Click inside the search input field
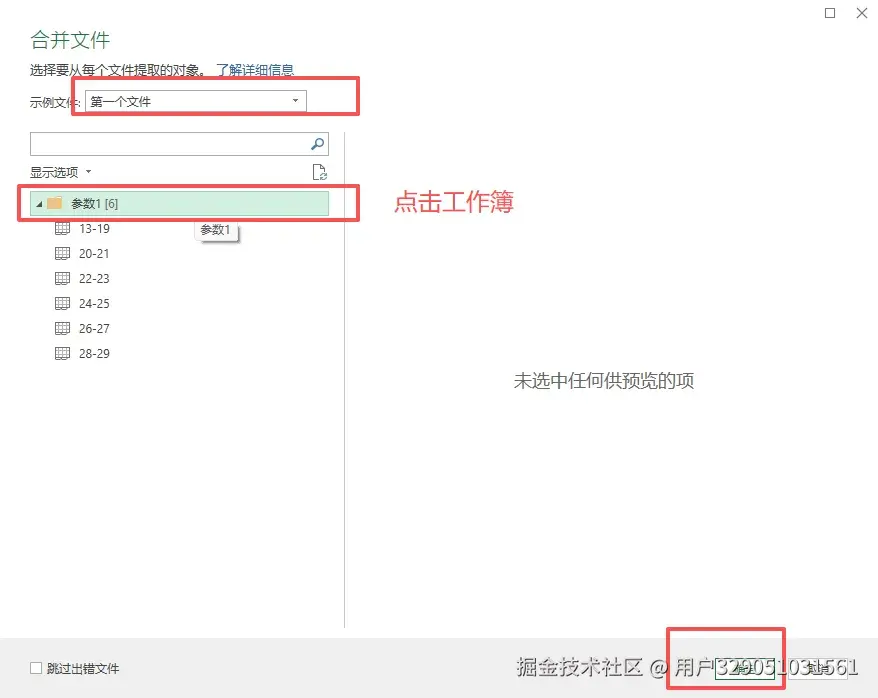The height and width of the screenshot is (698, 878). click(x=170, y=143)
